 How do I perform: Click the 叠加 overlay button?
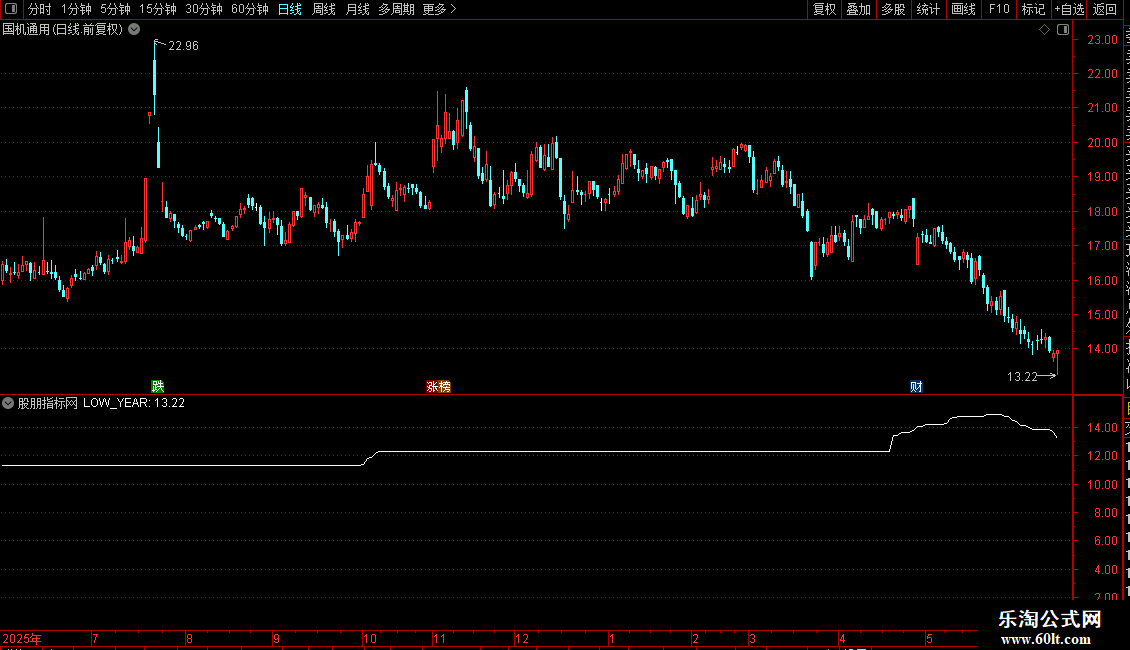click(x=858, y=9)
